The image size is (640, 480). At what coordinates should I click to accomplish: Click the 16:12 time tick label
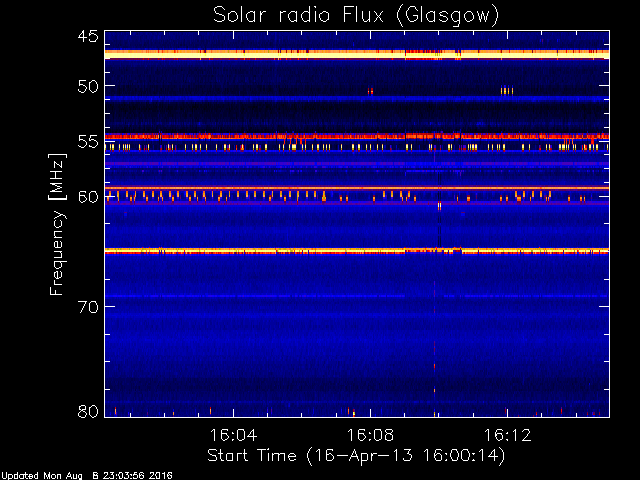pyautogui.click(x=507, y=435)
